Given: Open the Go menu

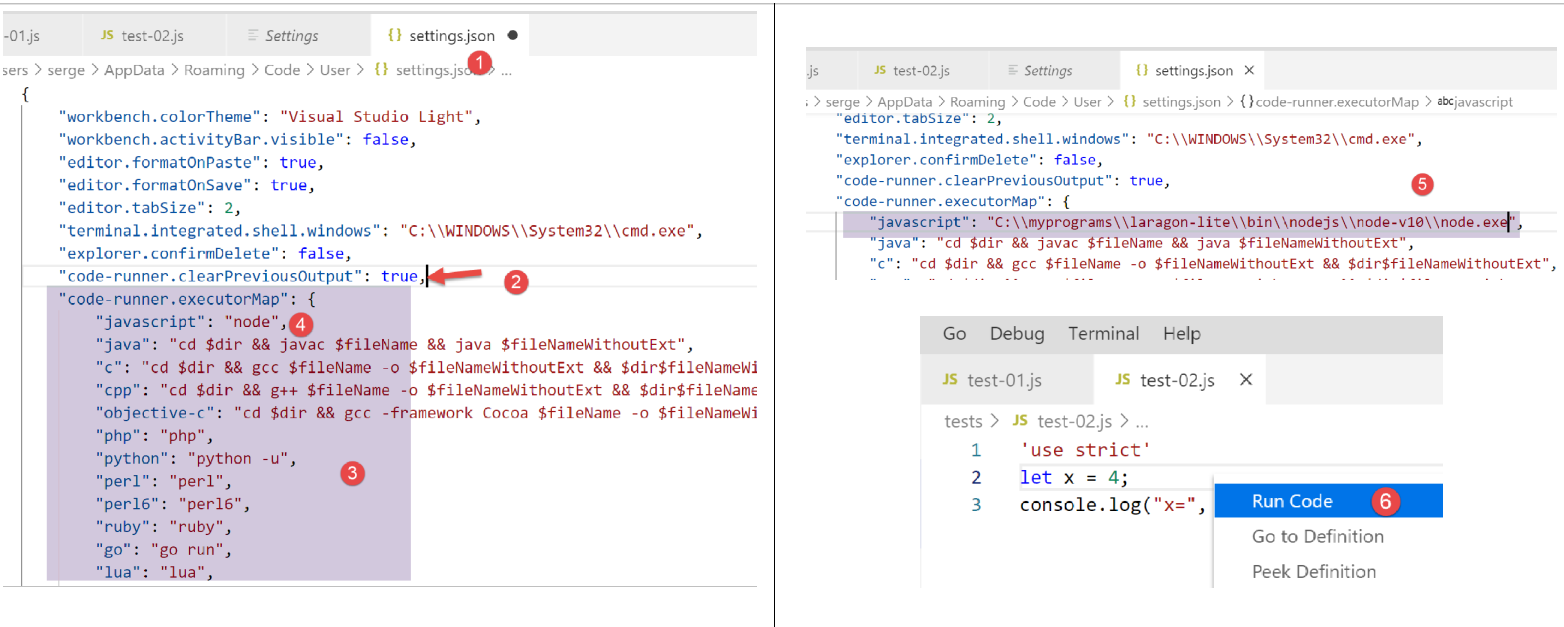Looking at the screenshot, I should 954,334.
